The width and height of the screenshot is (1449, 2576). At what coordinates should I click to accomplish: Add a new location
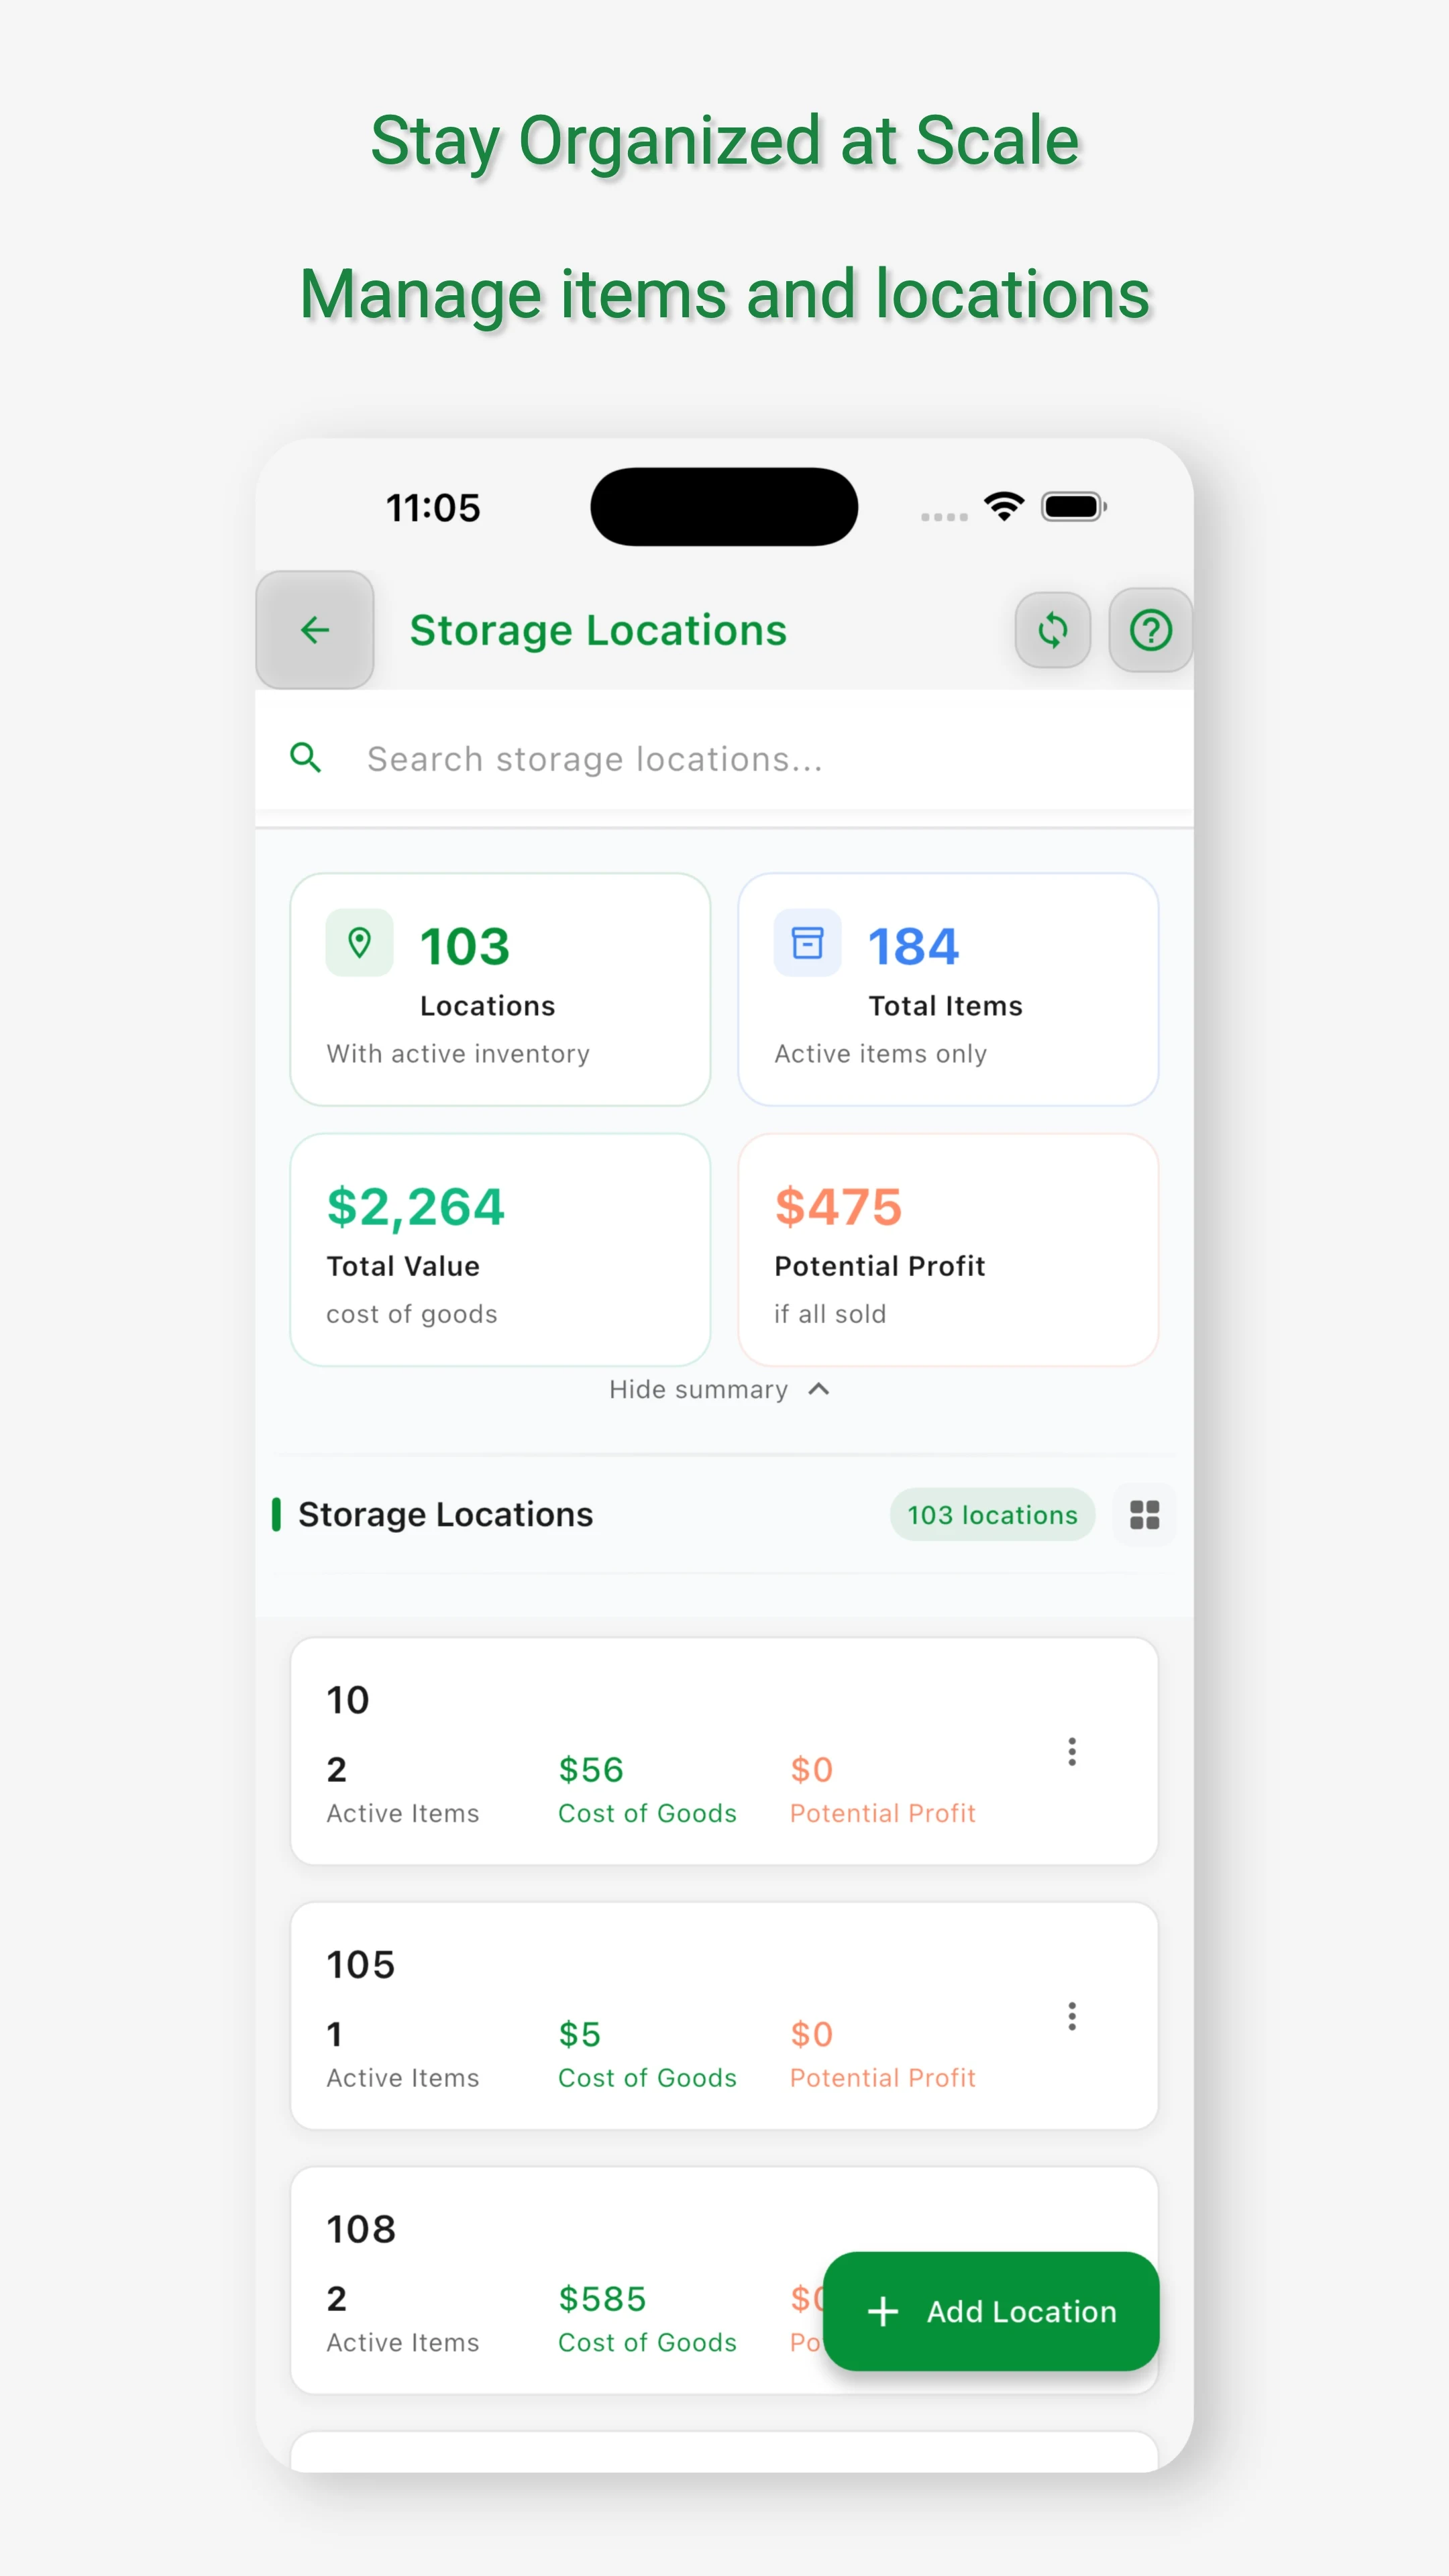click(x=991, y=2311)
